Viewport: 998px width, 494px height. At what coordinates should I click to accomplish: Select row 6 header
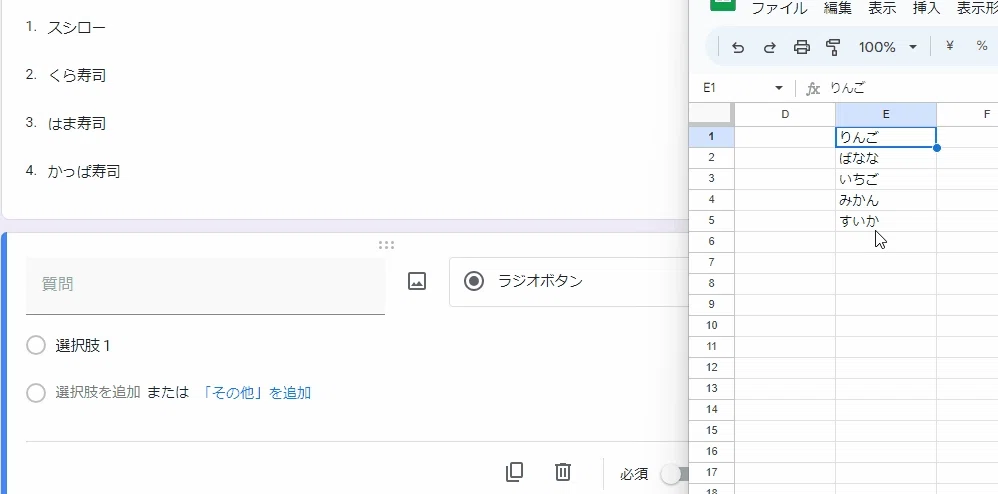[712, 241]
